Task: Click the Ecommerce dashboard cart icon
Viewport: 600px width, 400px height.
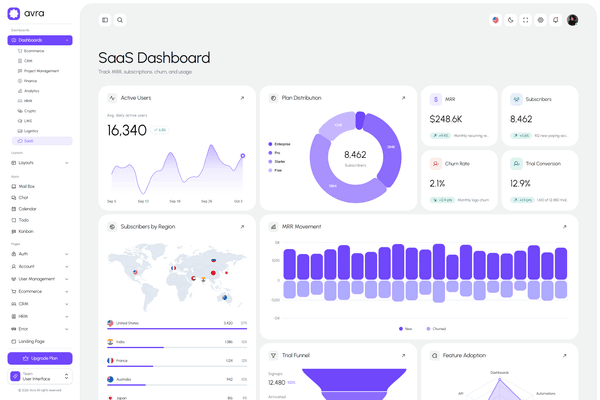Action: click(20, 51)
